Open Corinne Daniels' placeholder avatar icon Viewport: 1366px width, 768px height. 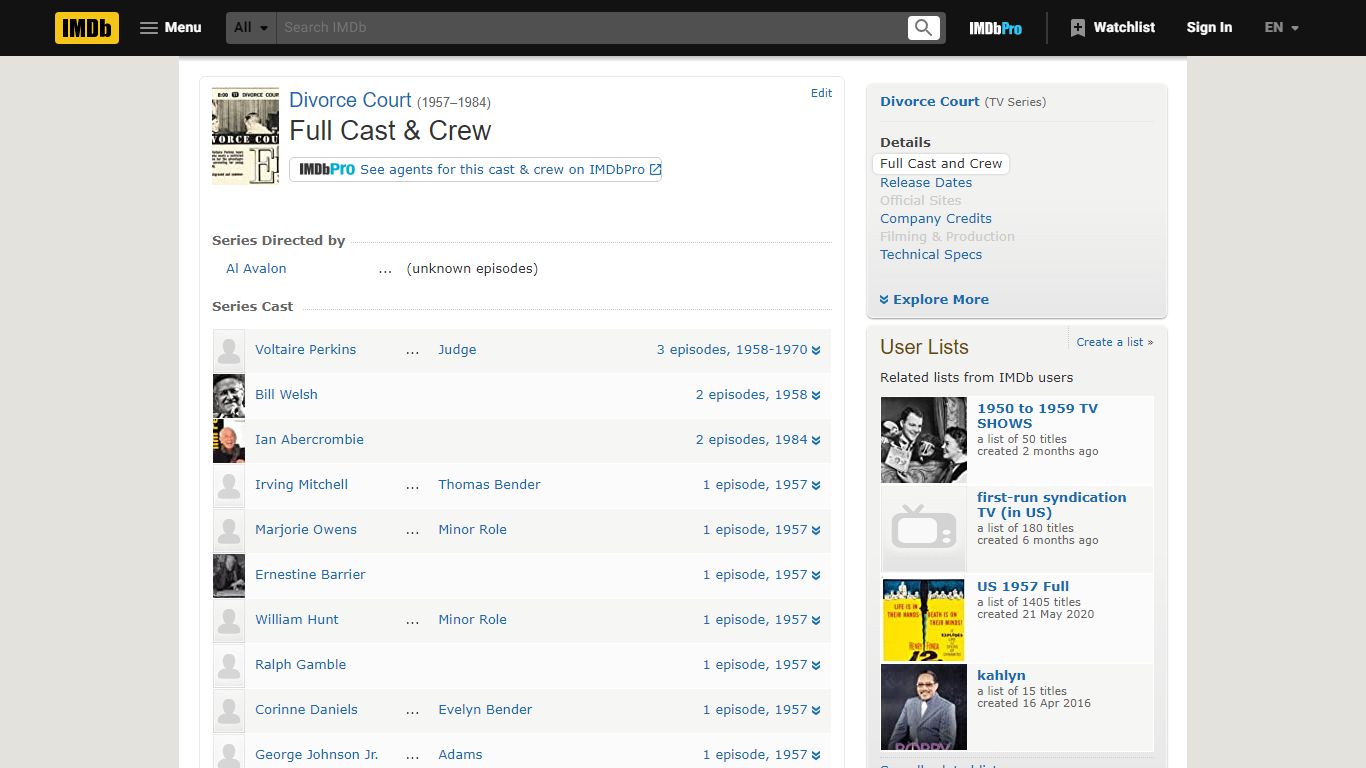pos(229,710)
